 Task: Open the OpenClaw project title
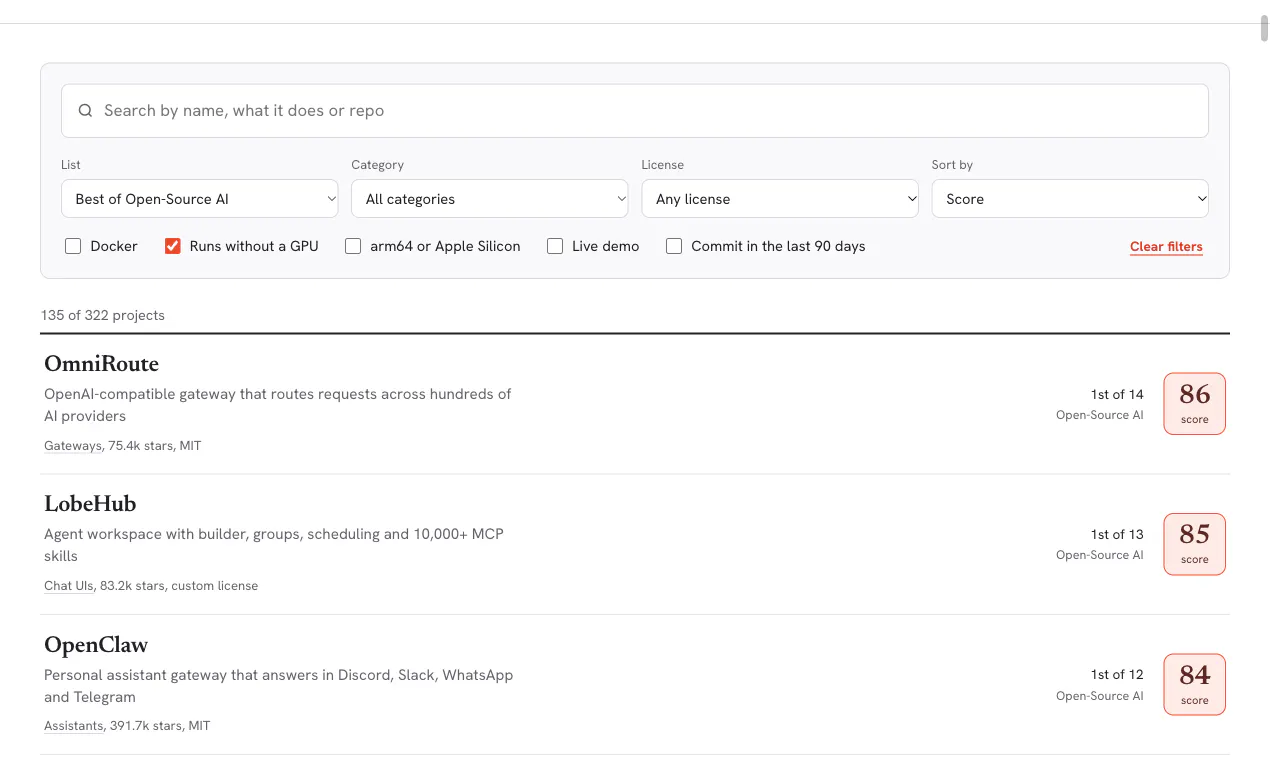(96, 645)
